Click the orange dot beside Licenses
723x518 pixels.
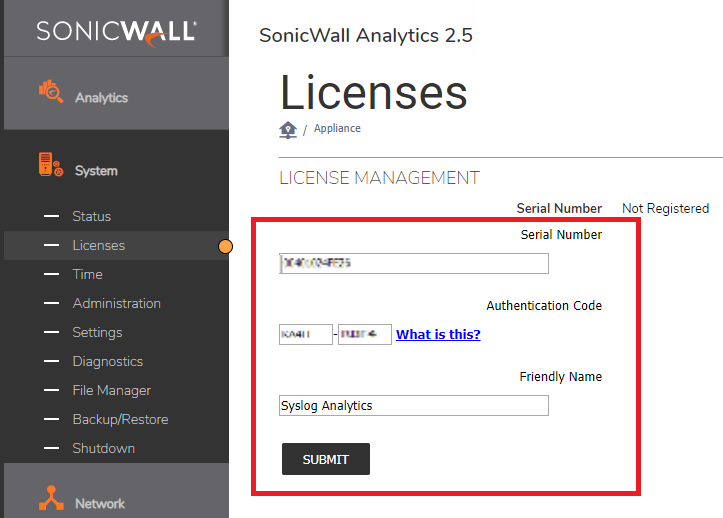pos(225,246)
